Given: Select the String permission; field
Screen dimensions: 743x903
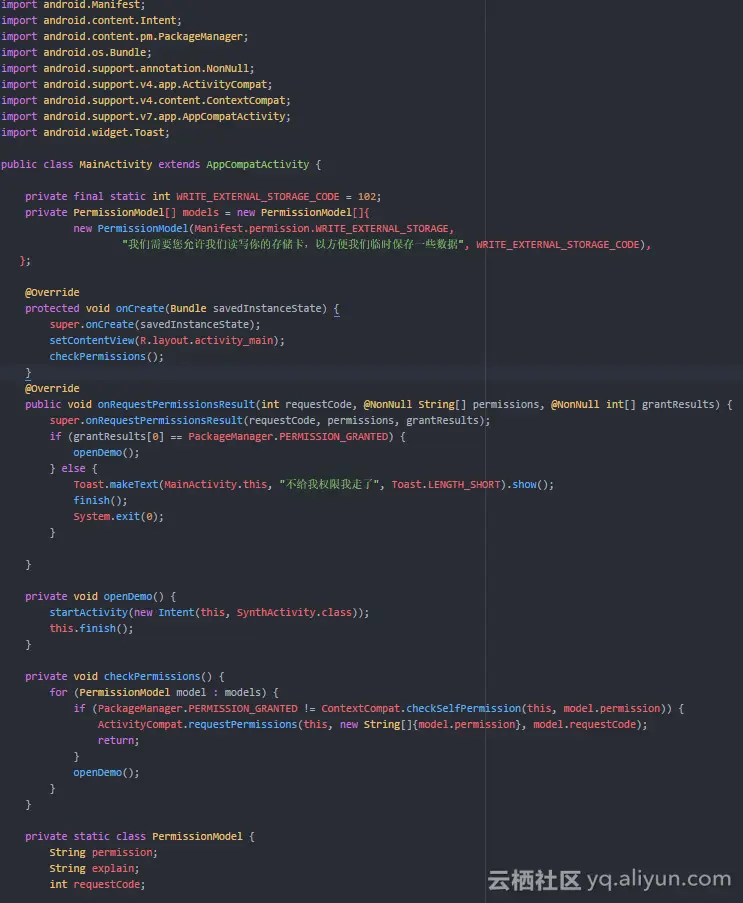Looking at the screenshot, I should click(x=103, y=852).
